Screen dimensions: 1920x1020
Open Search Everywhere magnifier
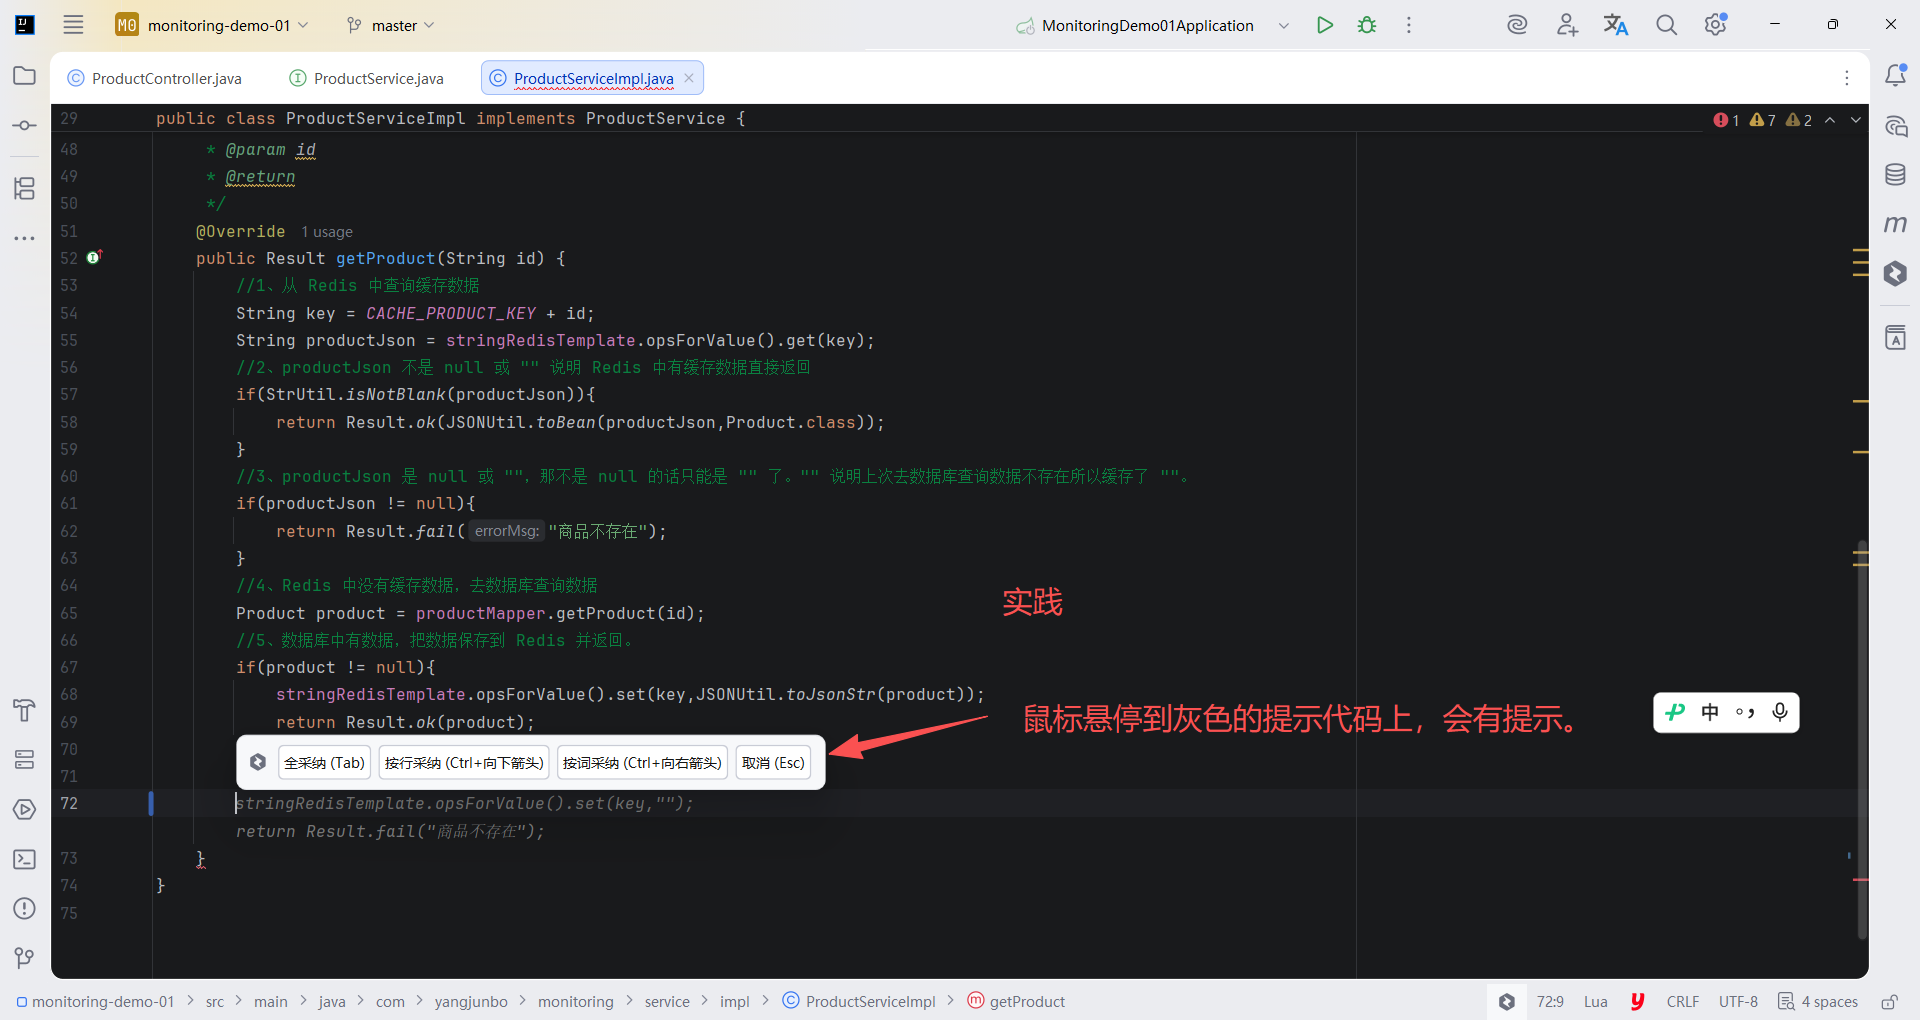[x=1666, y=25]
